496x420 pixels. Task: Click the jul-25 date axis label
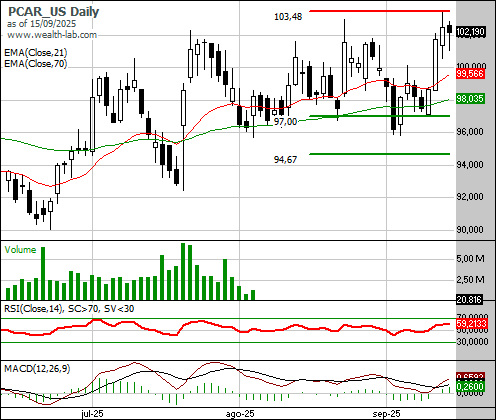[x=92, y=414]
